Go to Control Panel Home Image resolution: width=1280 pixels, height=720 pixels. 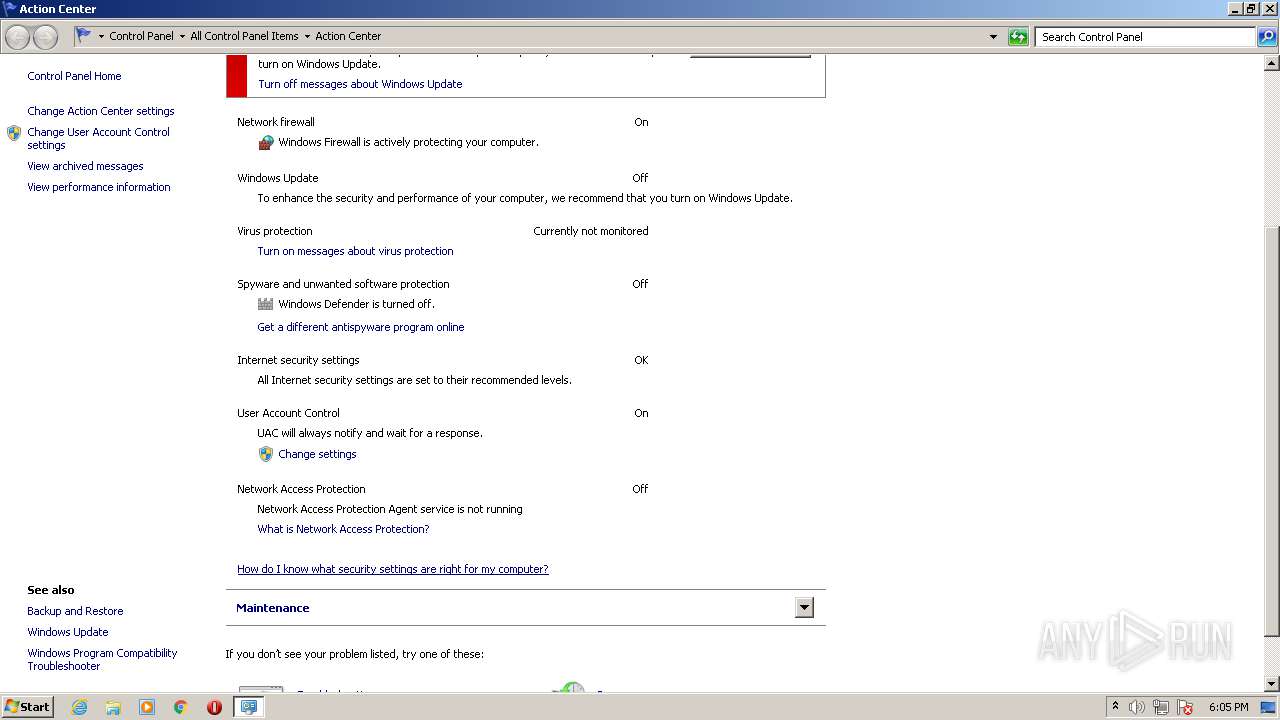74,76
